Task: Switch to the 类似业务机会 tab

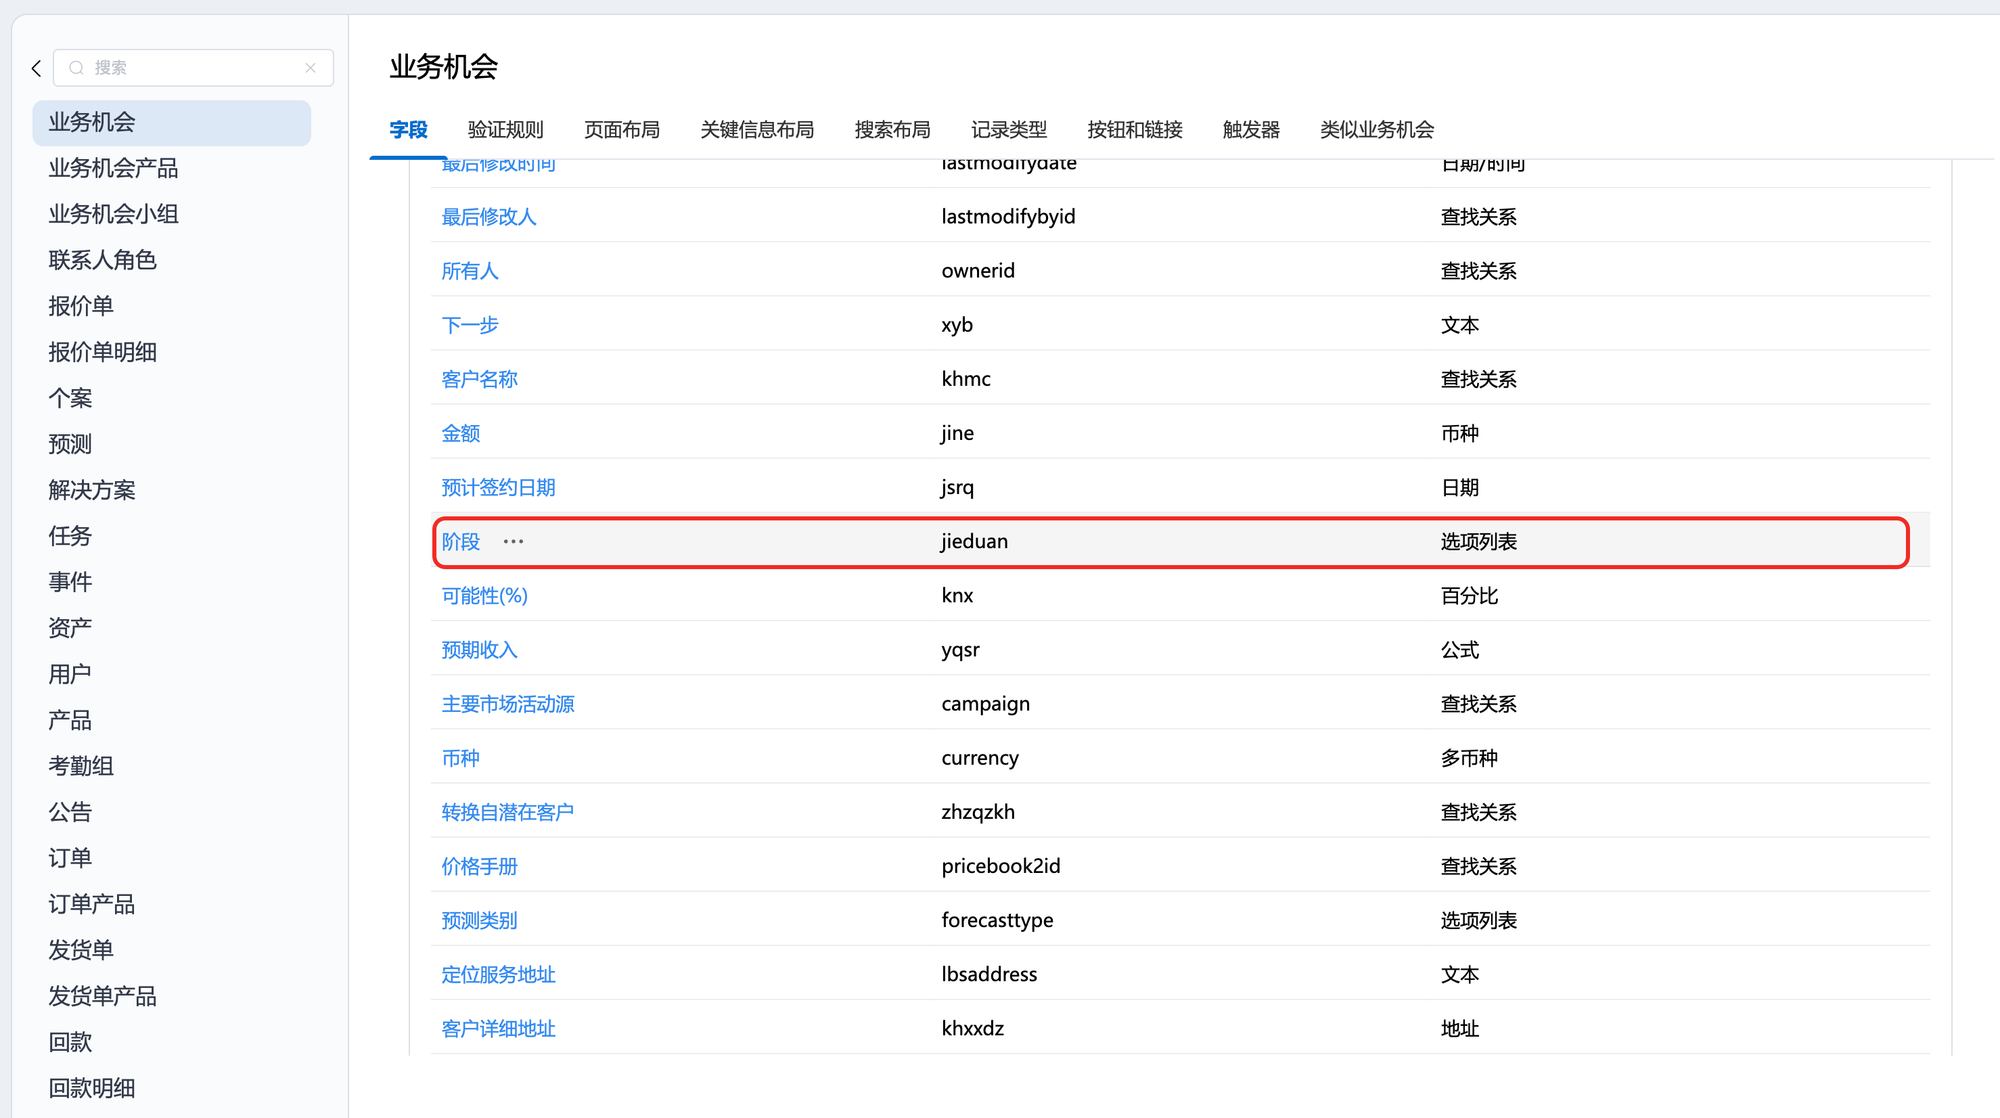Action: pyautogui.click(x=1376, y=130)
